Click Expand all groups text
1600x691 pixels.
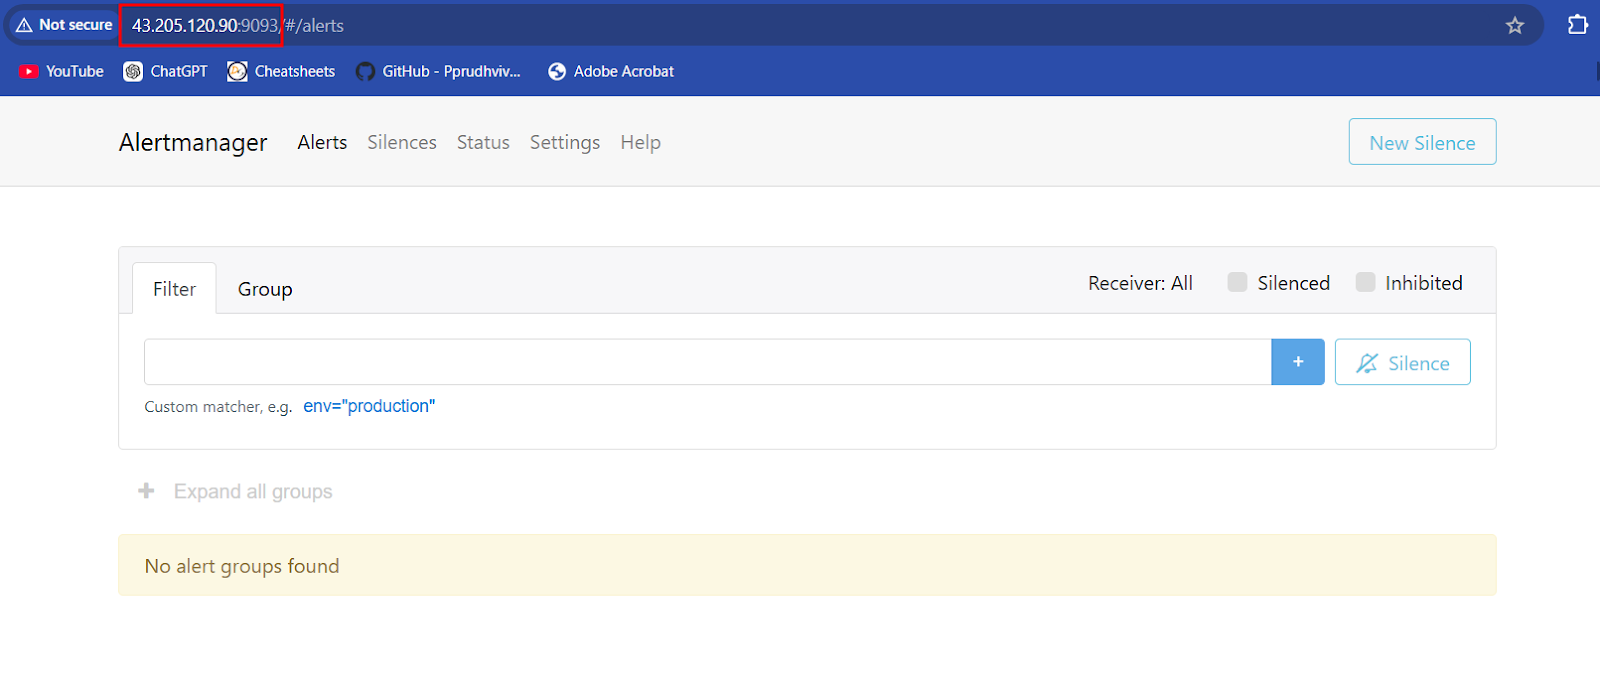253,491
